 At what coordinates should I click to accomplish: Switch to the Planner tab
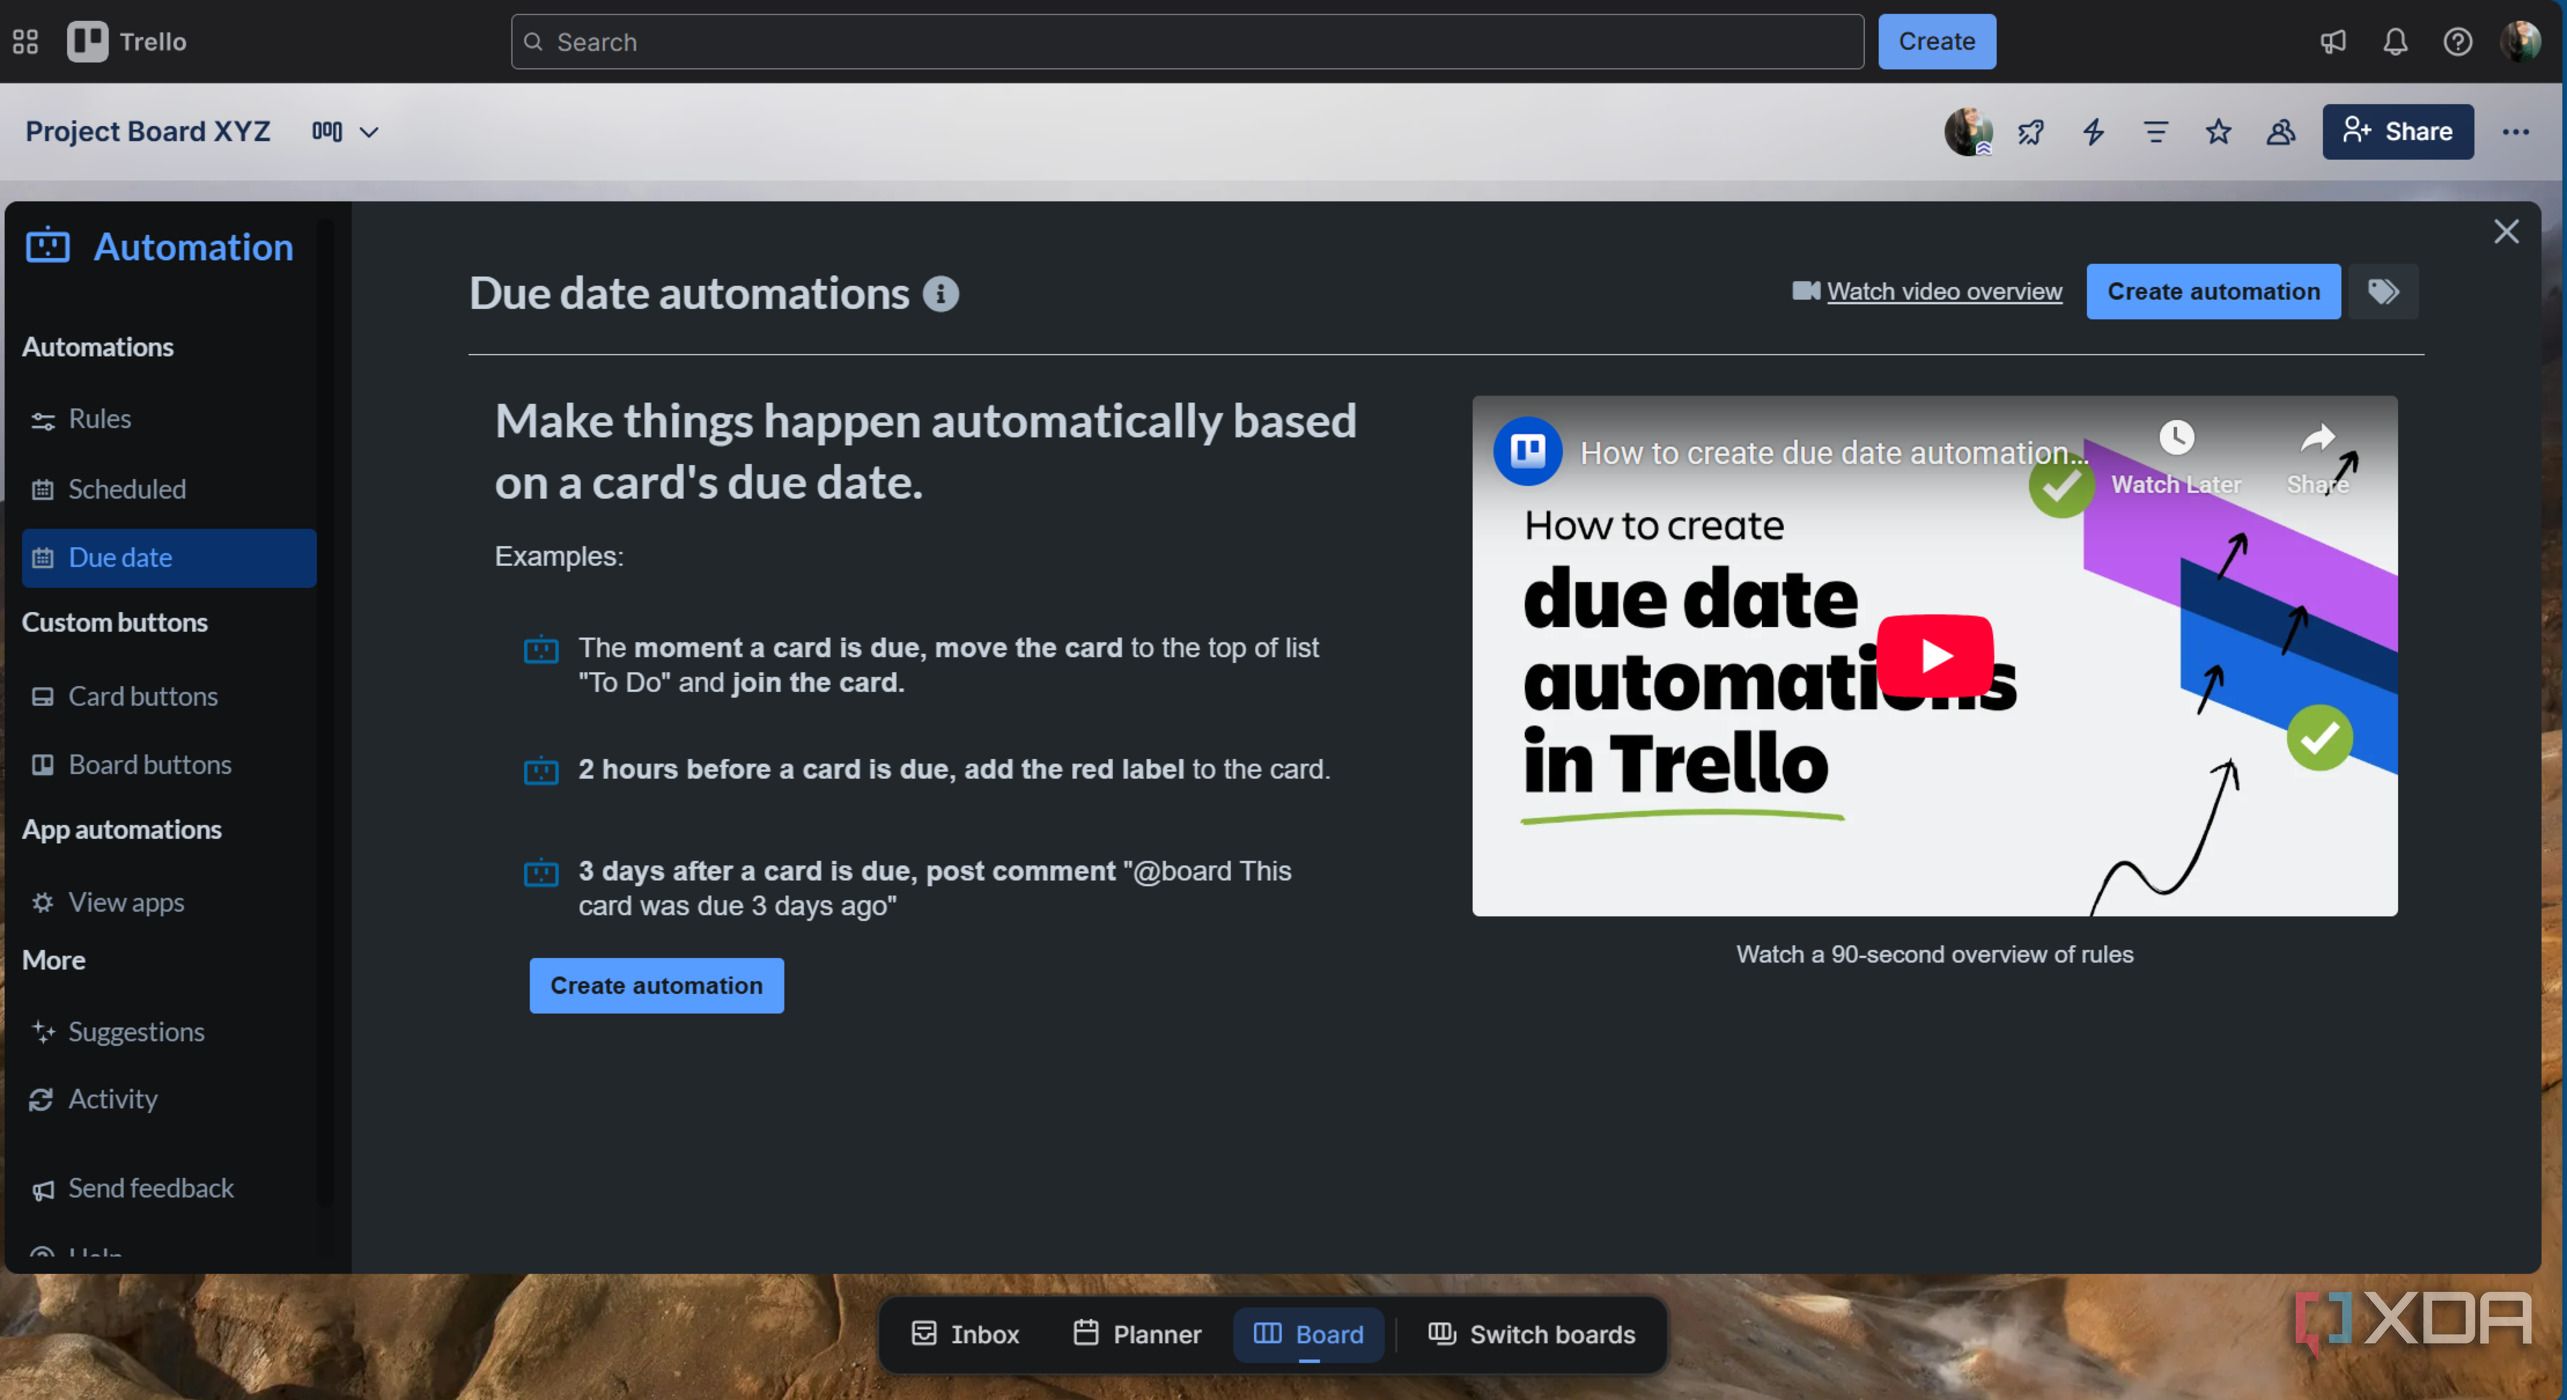point(1136,1334)
